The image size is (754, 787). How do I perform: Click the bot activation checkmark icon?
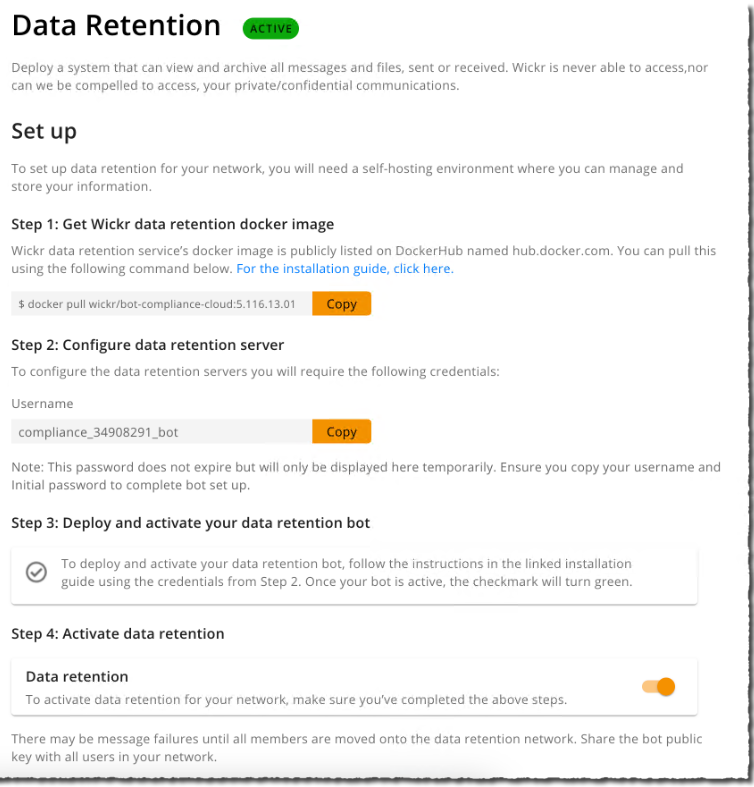click(x=36, y=573)
